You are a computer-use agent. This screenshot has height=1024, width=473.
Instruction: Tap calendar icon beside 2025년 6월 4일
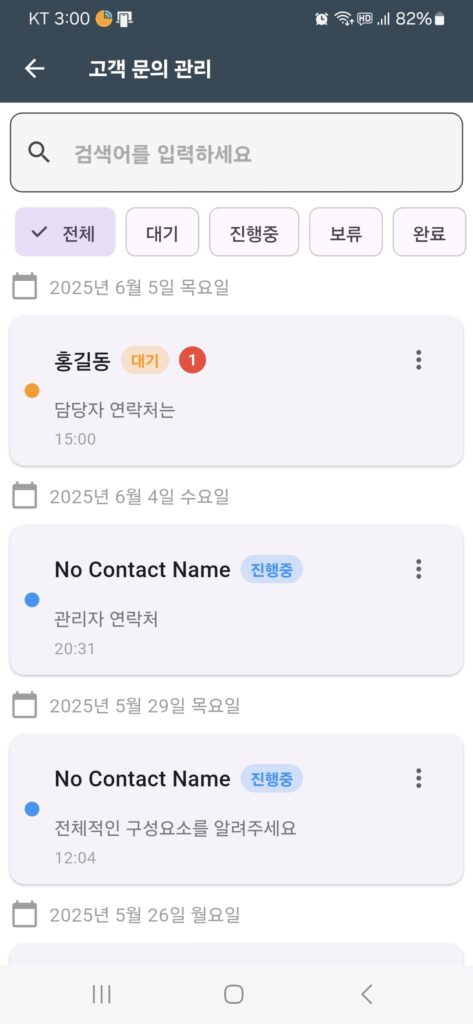tap(25, 496)
